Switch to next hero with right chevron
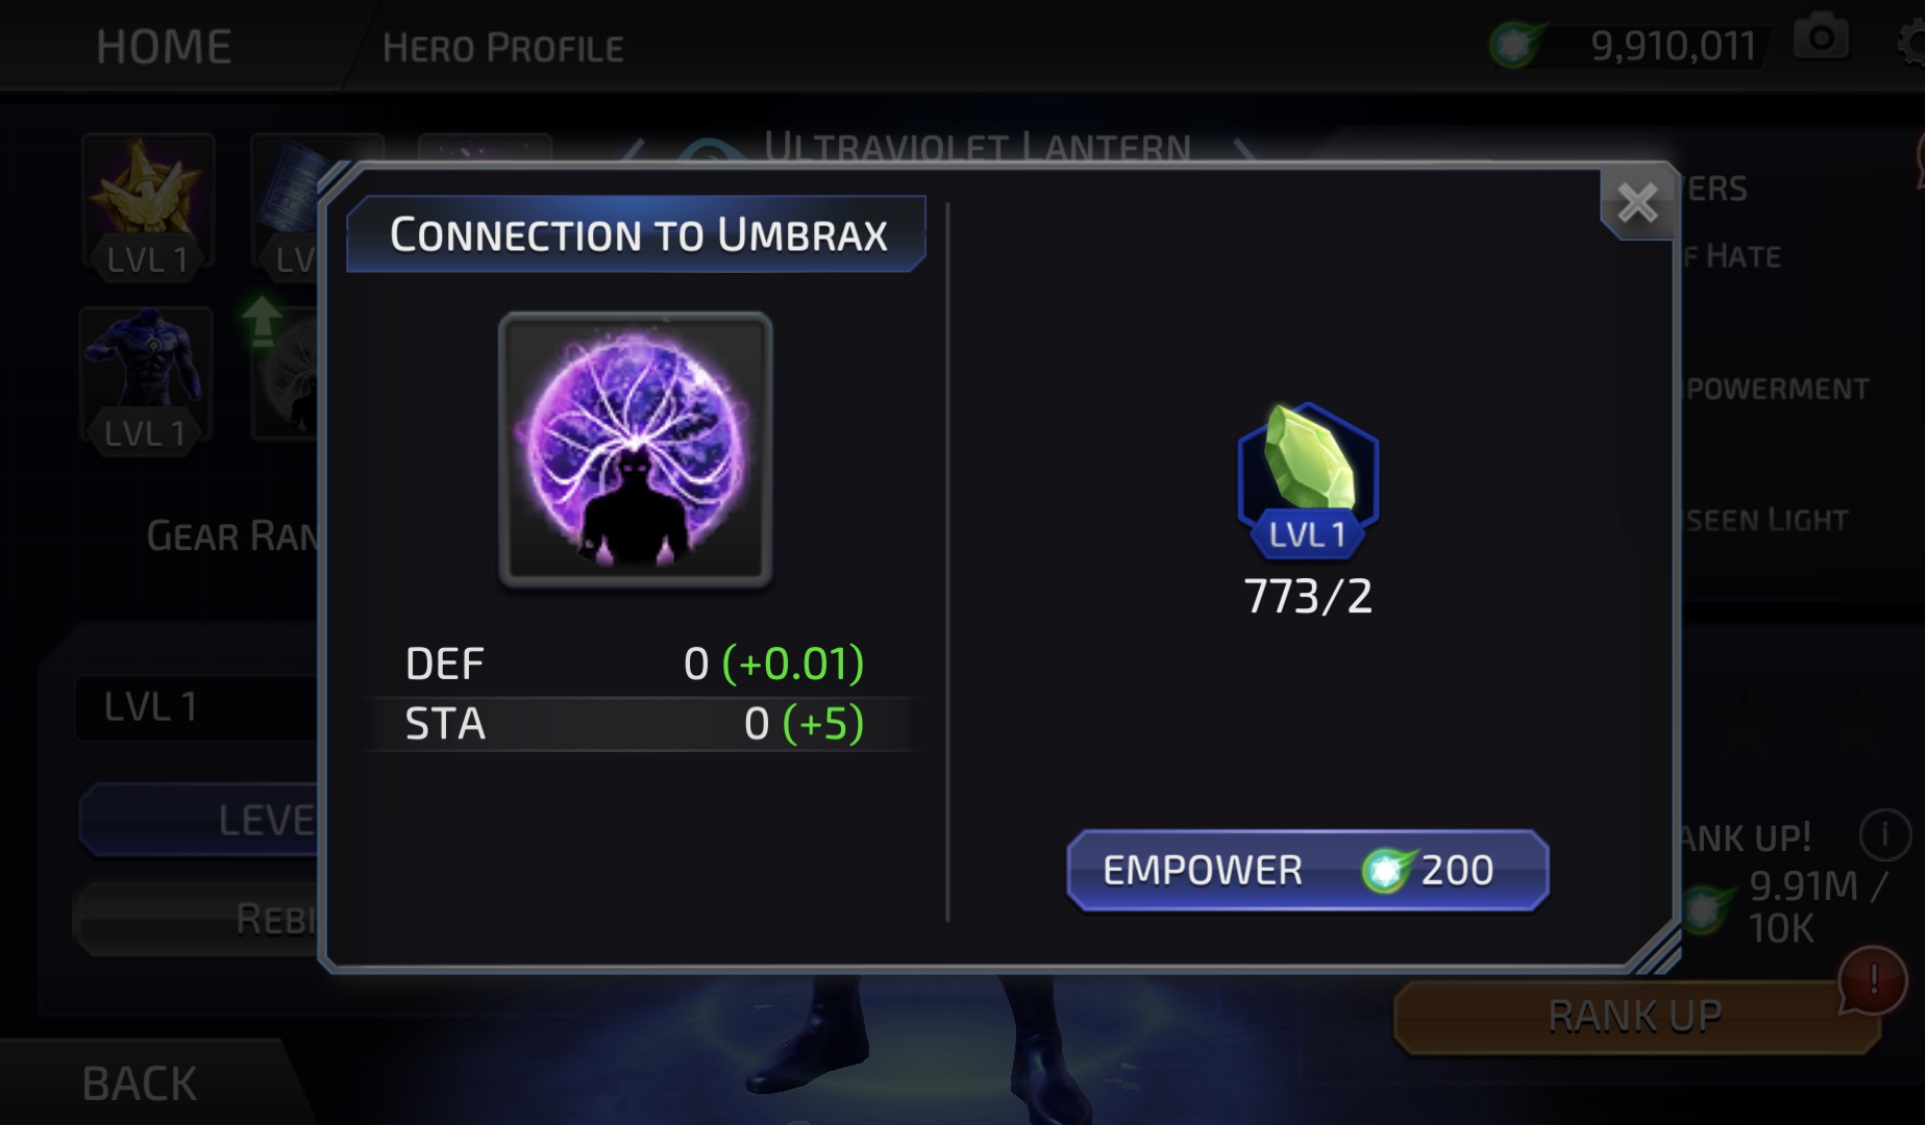The image size is (1925, 1125). point(1243,150)
